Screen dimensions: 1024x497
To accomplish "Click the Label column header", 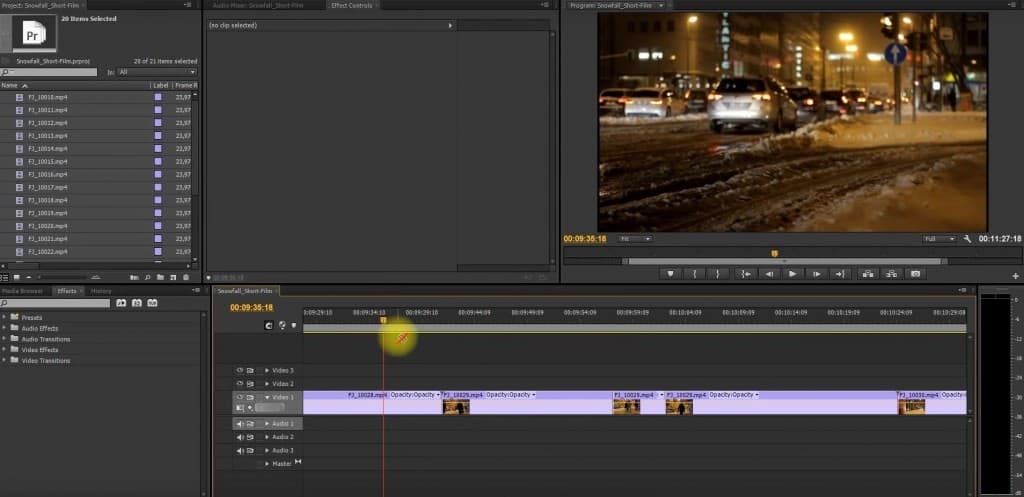I will [x=161, y=86].
